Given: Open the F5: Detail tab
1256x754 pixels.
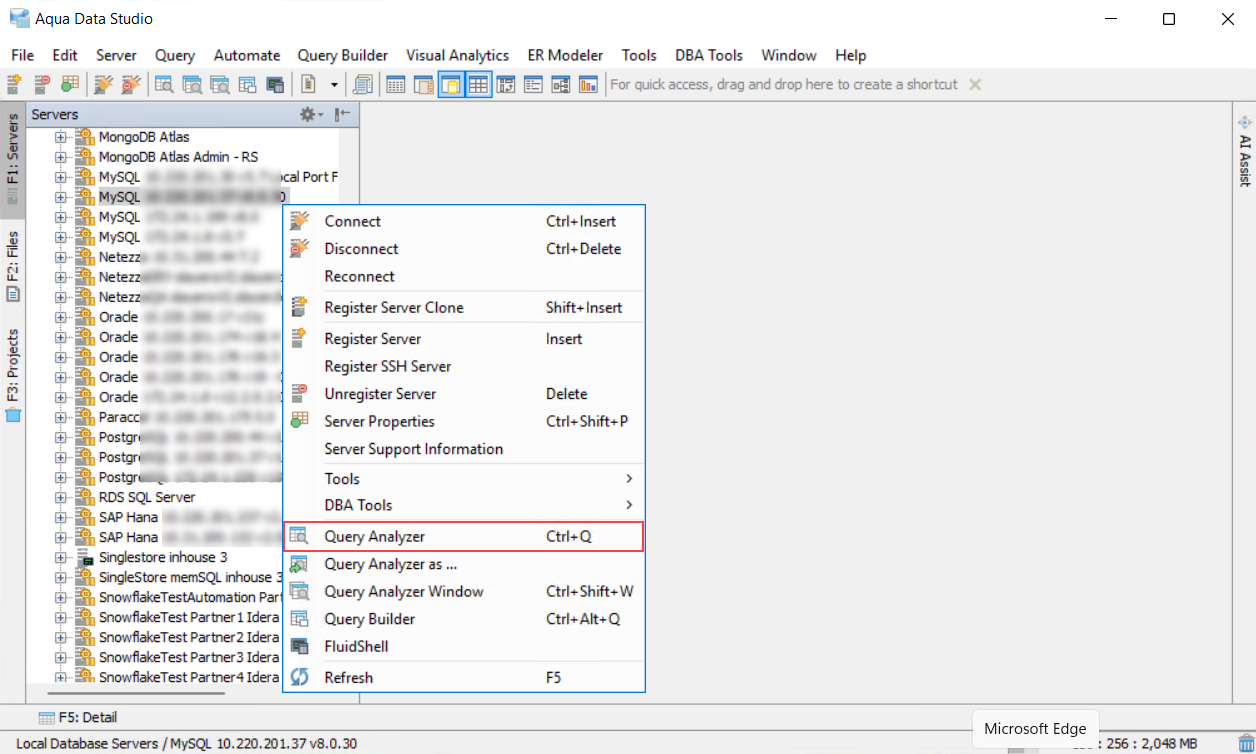Looking at the screenshot, I should click(78, 717).
